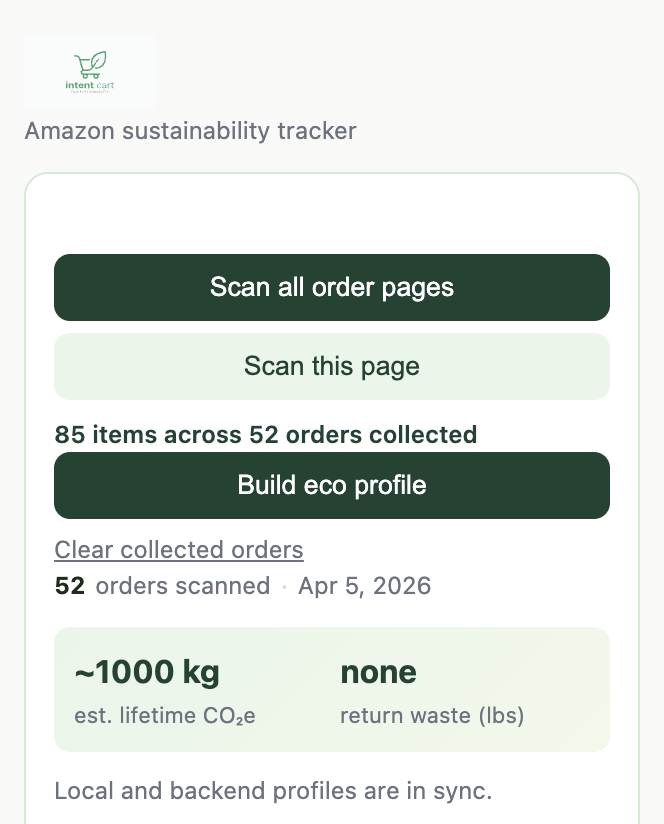This screenshot has height=824, width=664.
Task: Click the "intent cart" logo wordmark
Action: click(x=90, y=85)
